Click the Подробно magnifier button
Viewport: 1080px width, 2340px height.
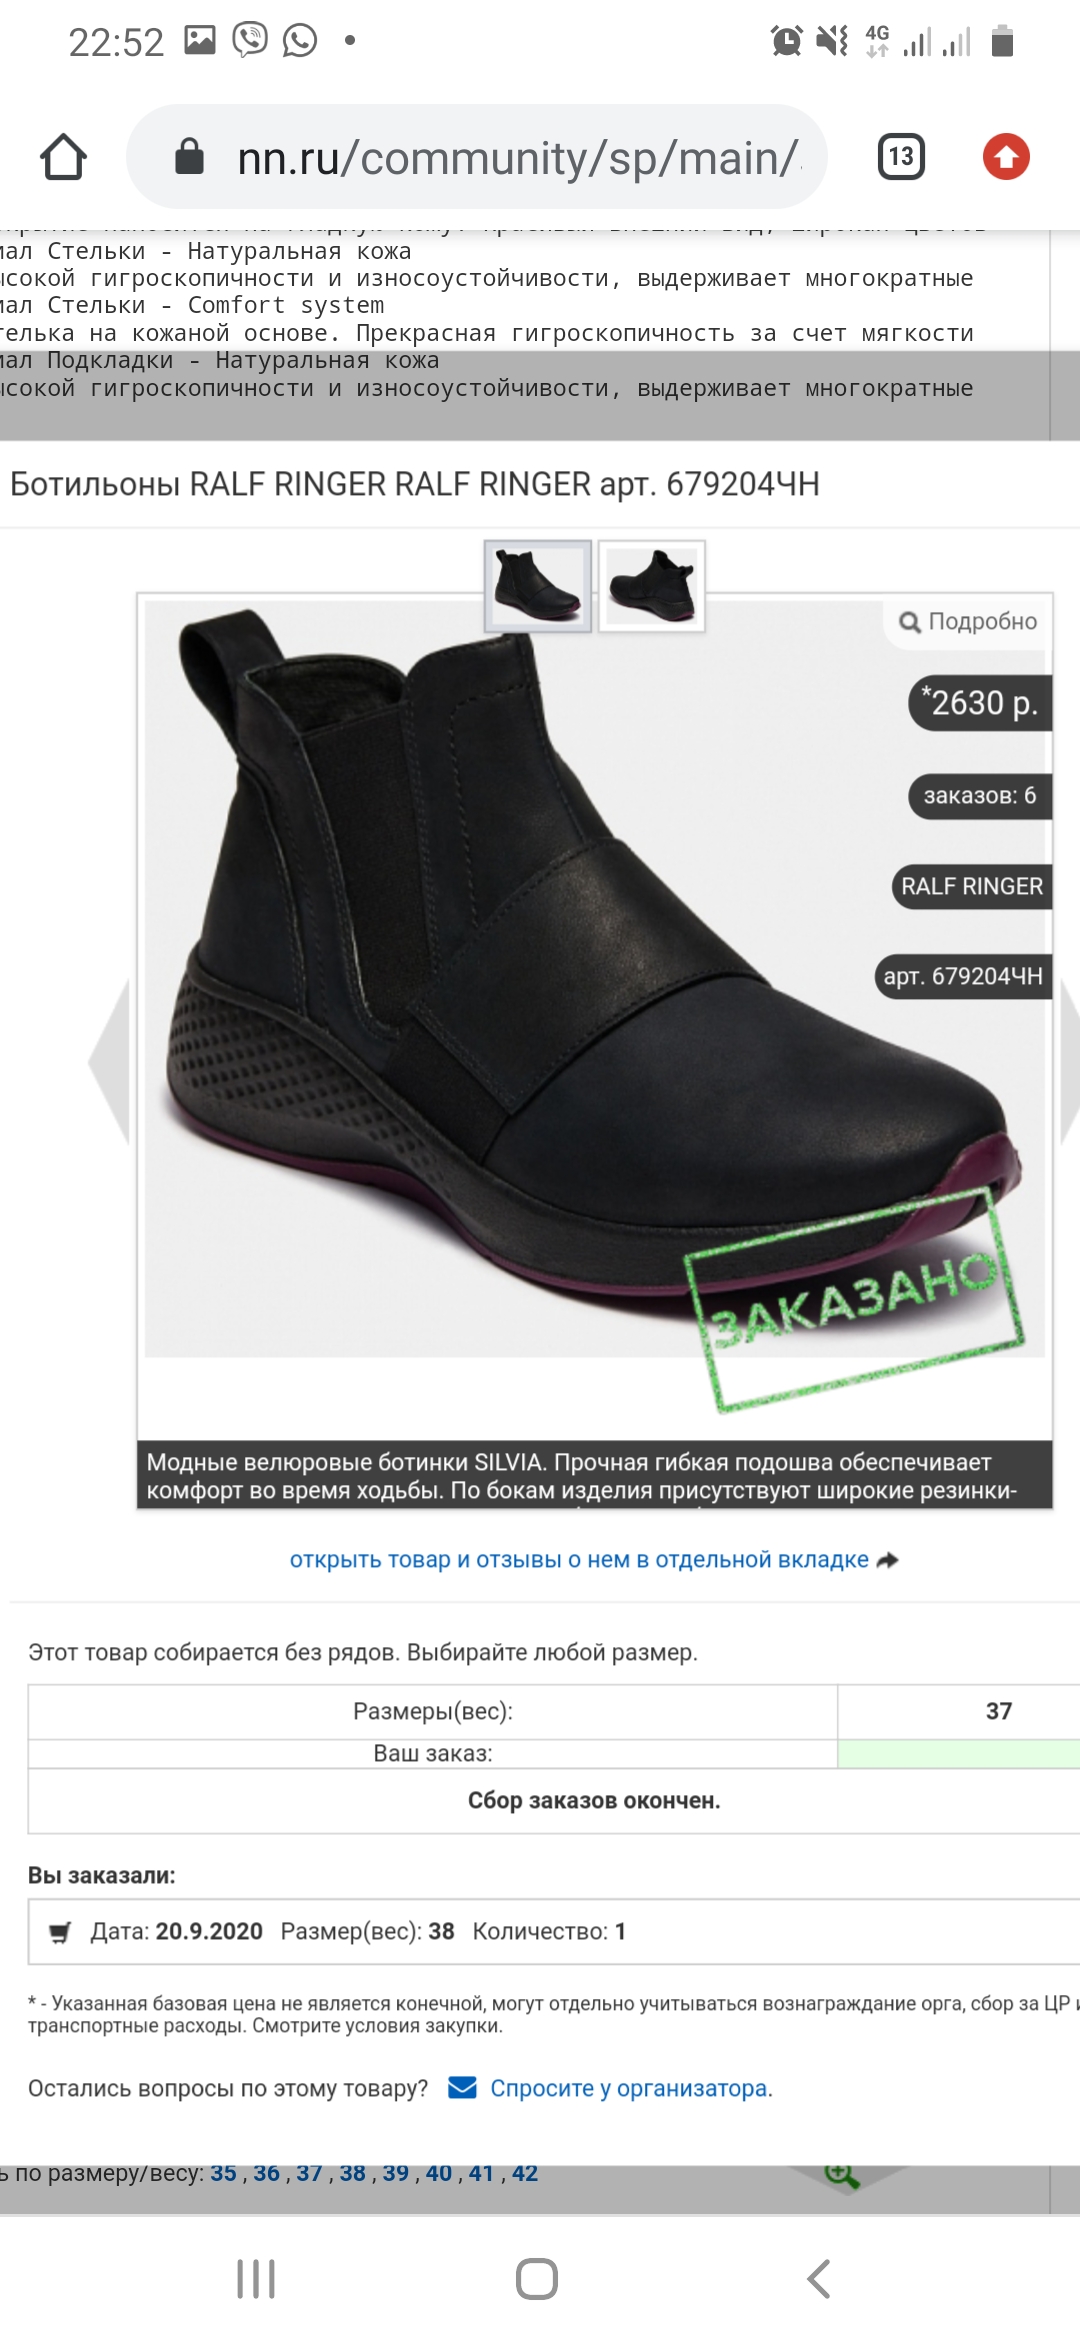968,622
